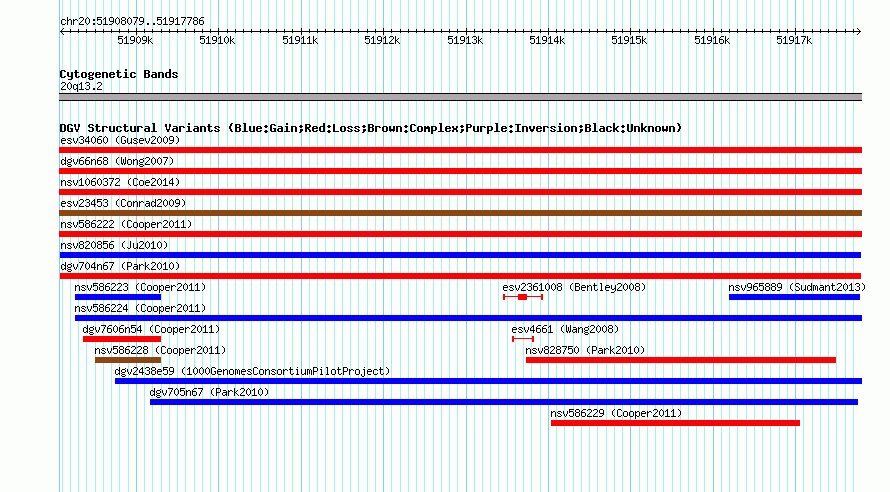Click the 20q13.2 band label
Viewport: 890px width, 492px height.
[x=81, y=86]
